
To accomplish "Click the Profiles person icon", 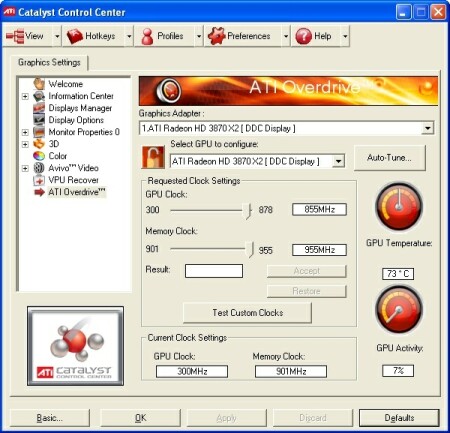I will click(147, 36).
